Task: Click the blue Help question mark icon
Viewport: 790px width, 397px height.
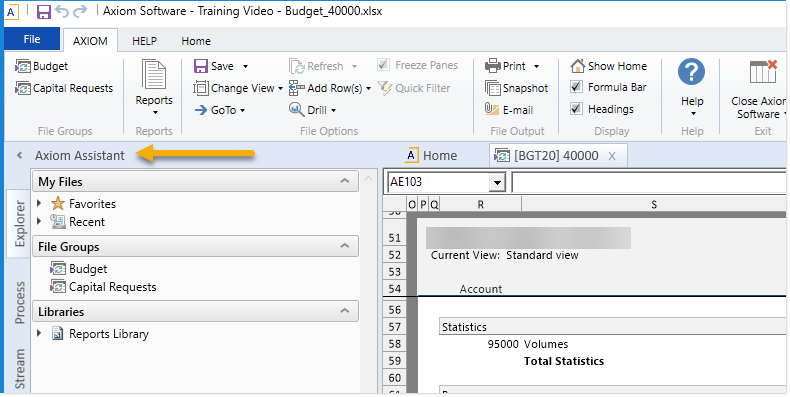Action: pos(691,72)
